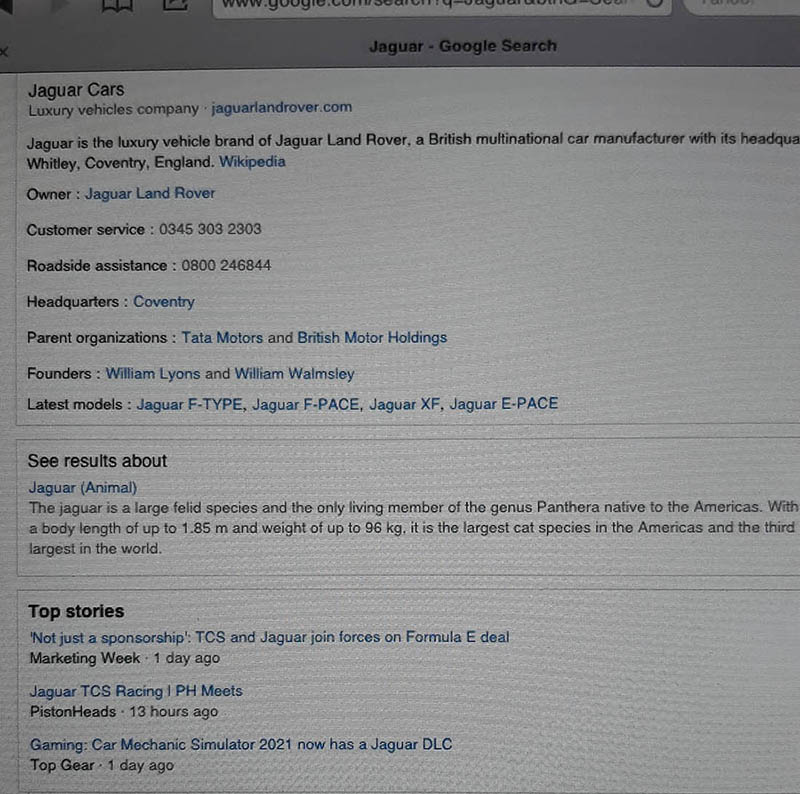800x794 pixels.
Task: Click the Marketing Week source label
Action: click(x=85, y=658)
